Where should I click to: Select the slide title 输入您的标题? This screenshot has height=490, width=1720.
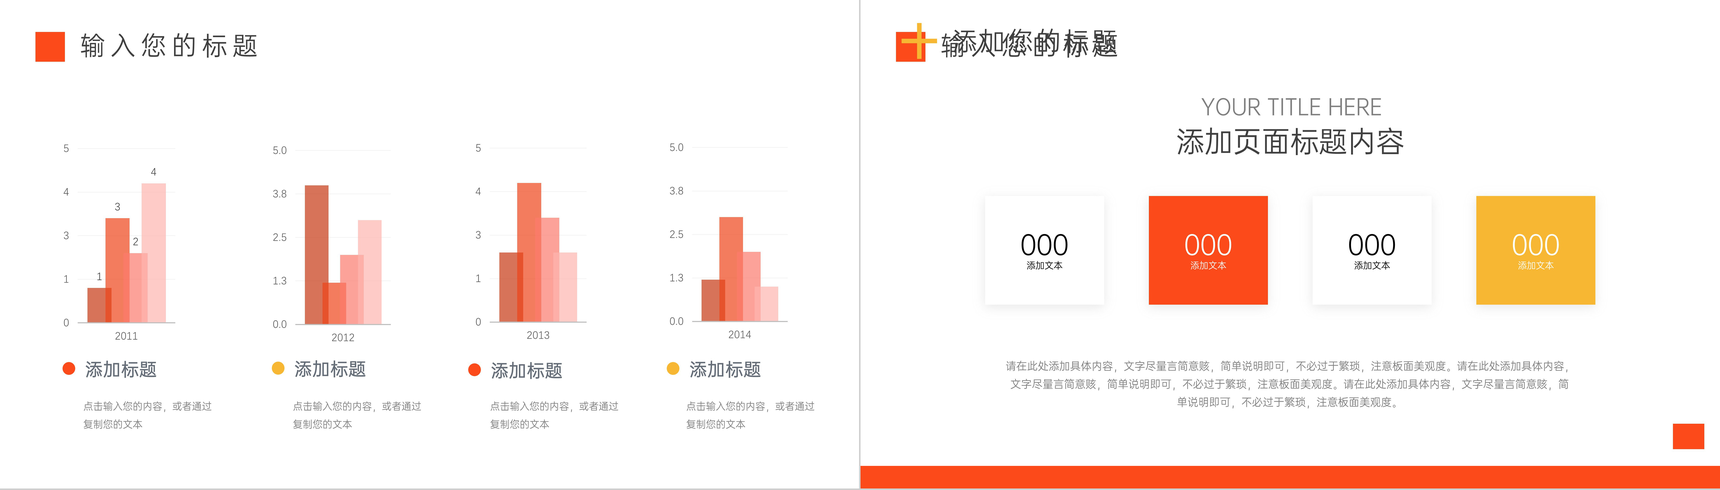169,46
